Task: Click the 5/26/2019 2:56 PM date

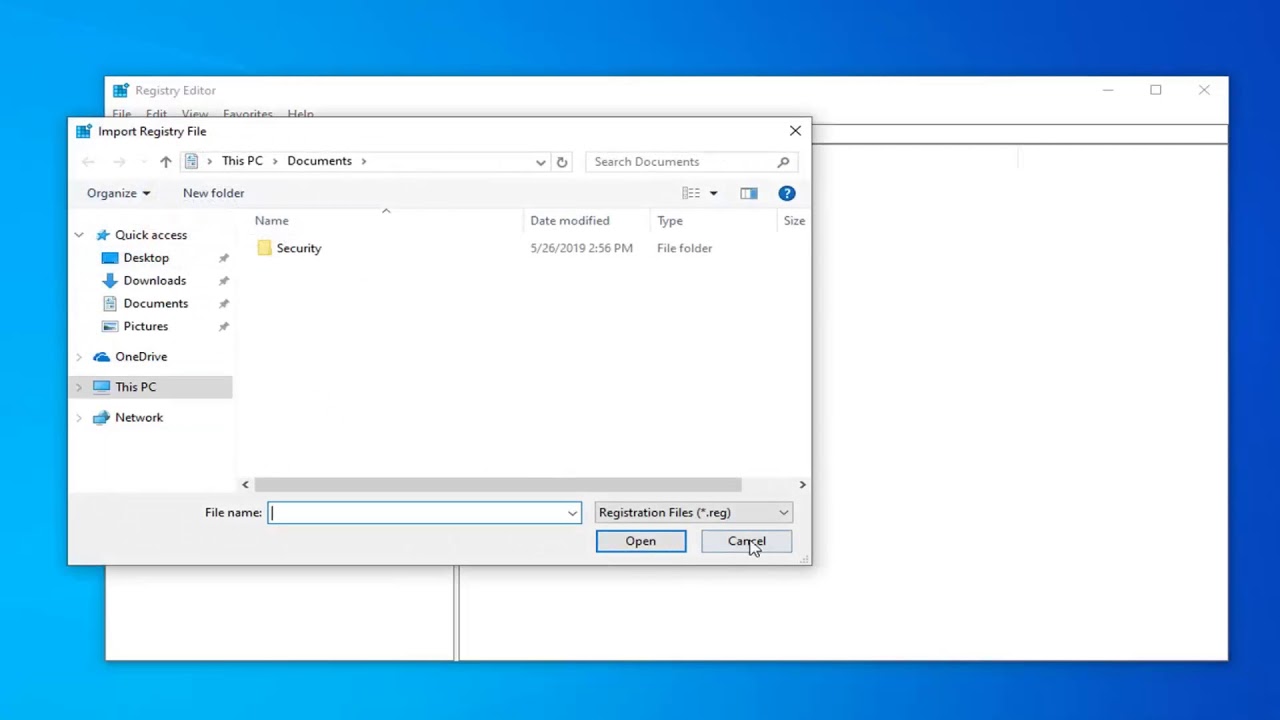Action: (581, 248)
